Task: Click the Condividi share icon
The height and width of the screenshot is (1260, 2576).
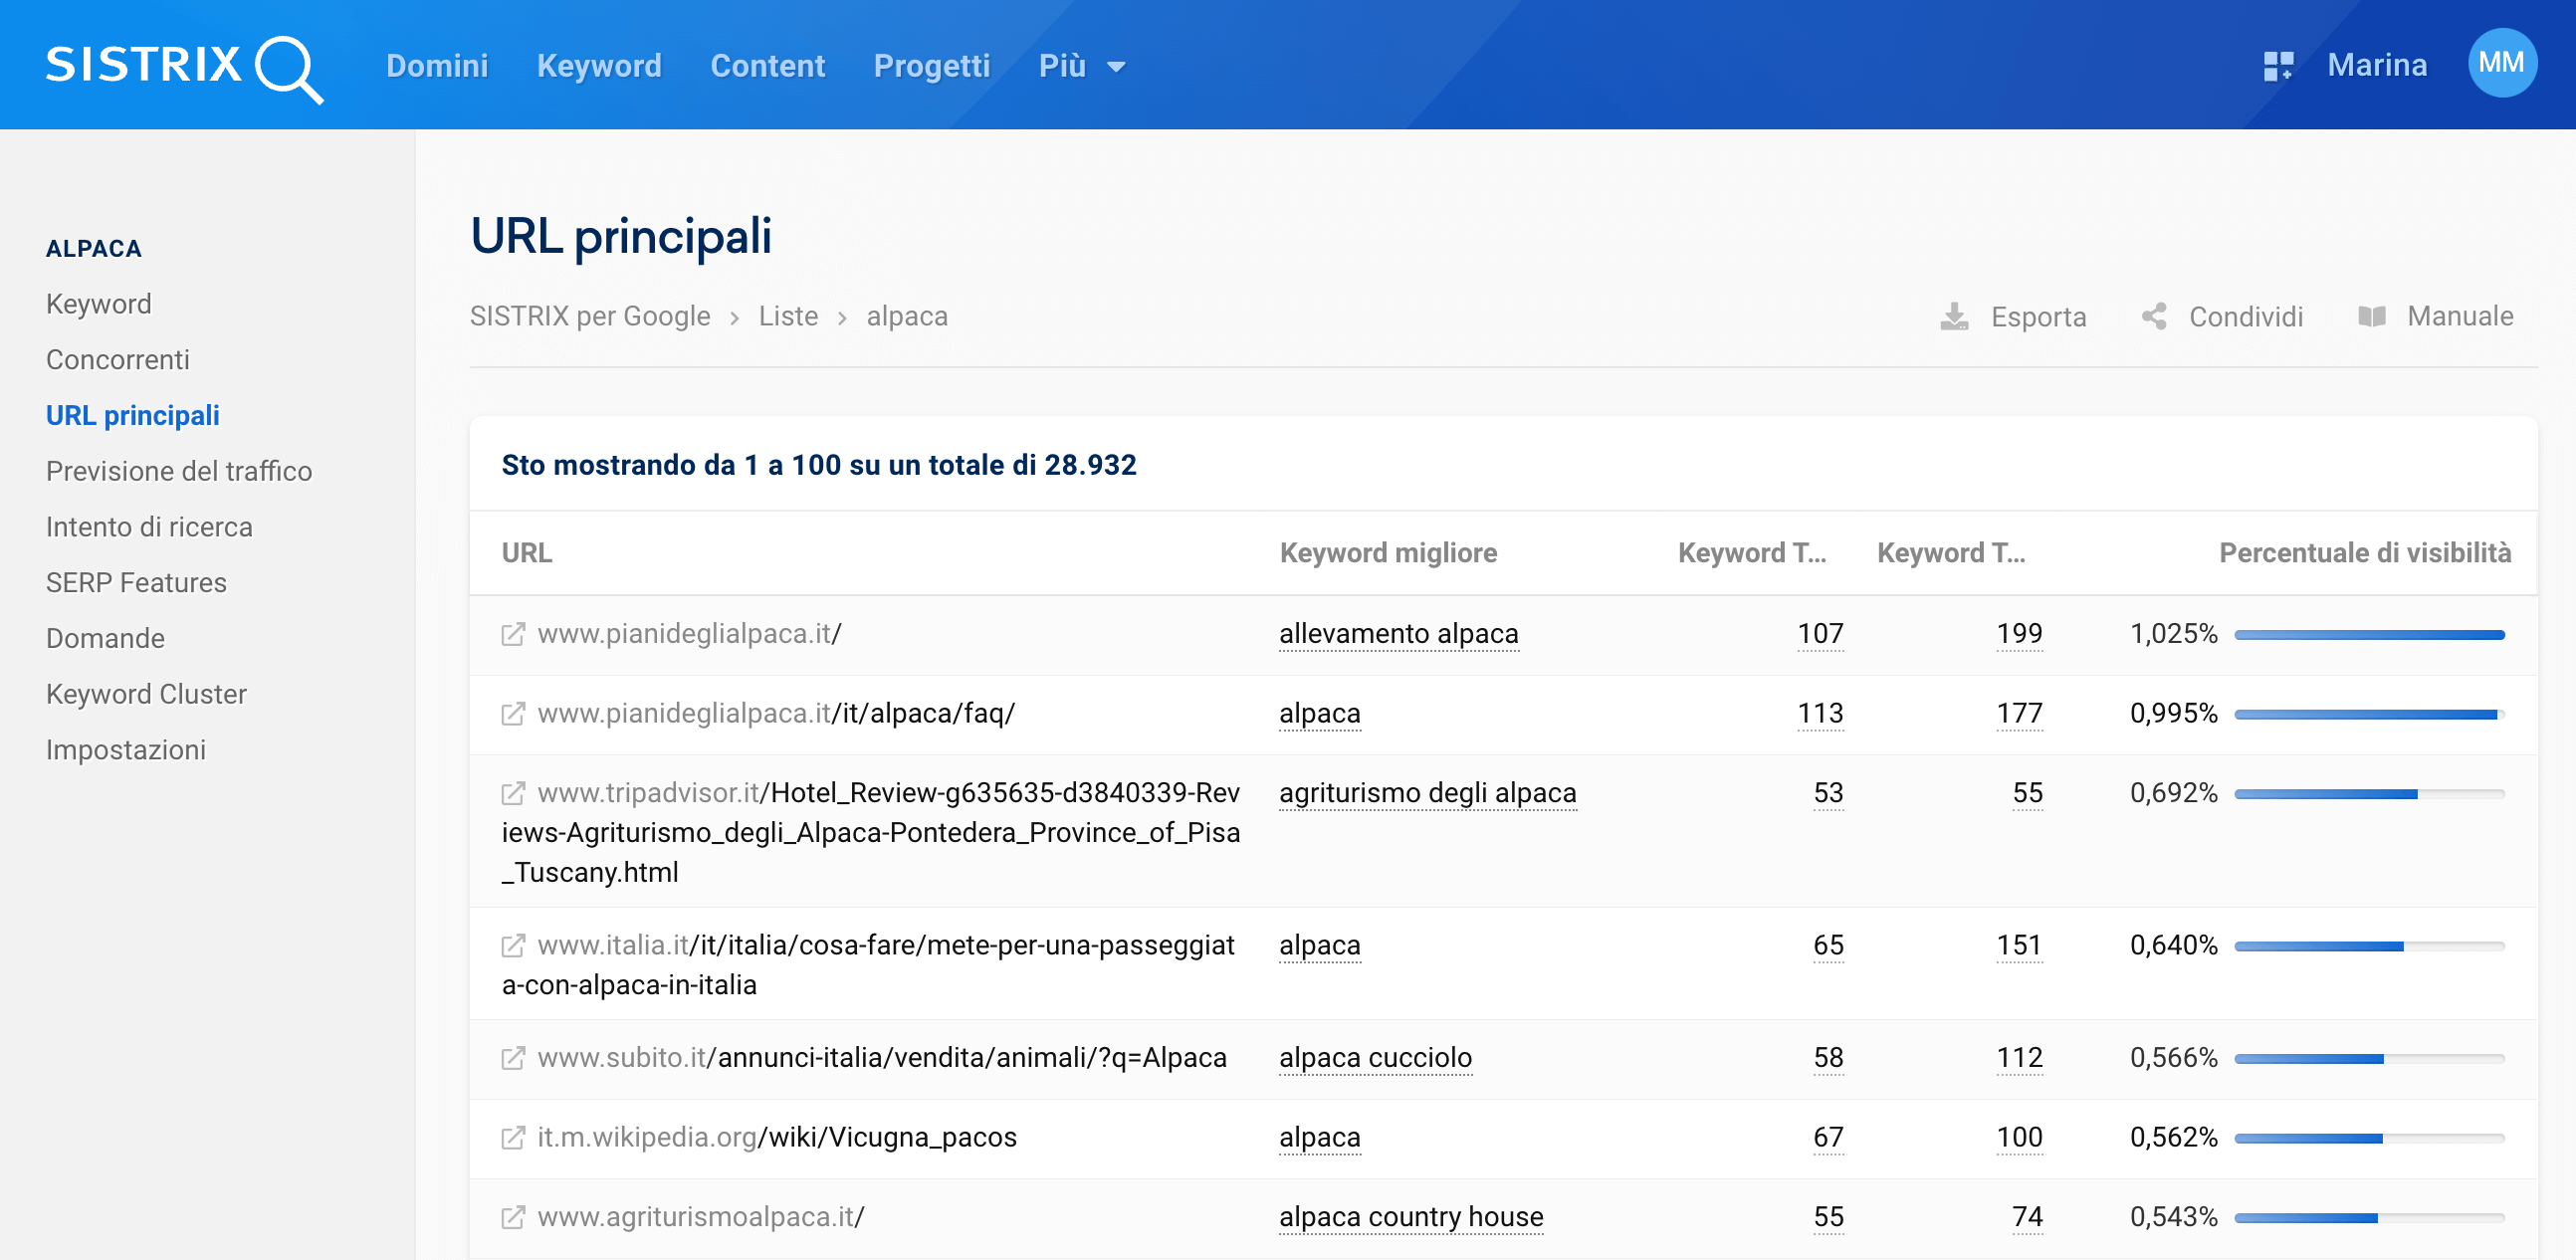Action: point(2153,317)
